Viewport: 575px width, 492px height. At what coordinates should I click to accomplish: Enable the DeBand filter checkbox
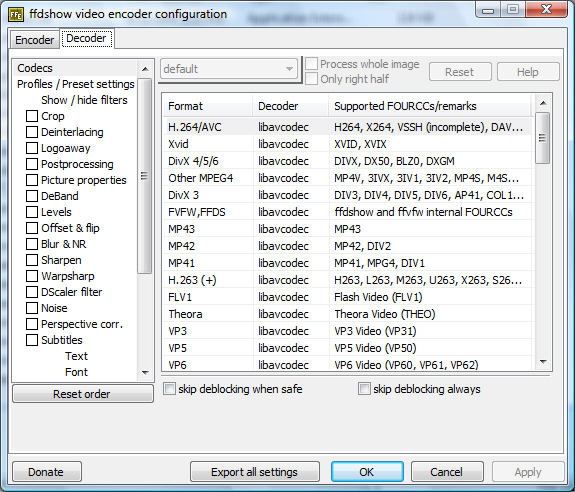[x=32, y=196]
